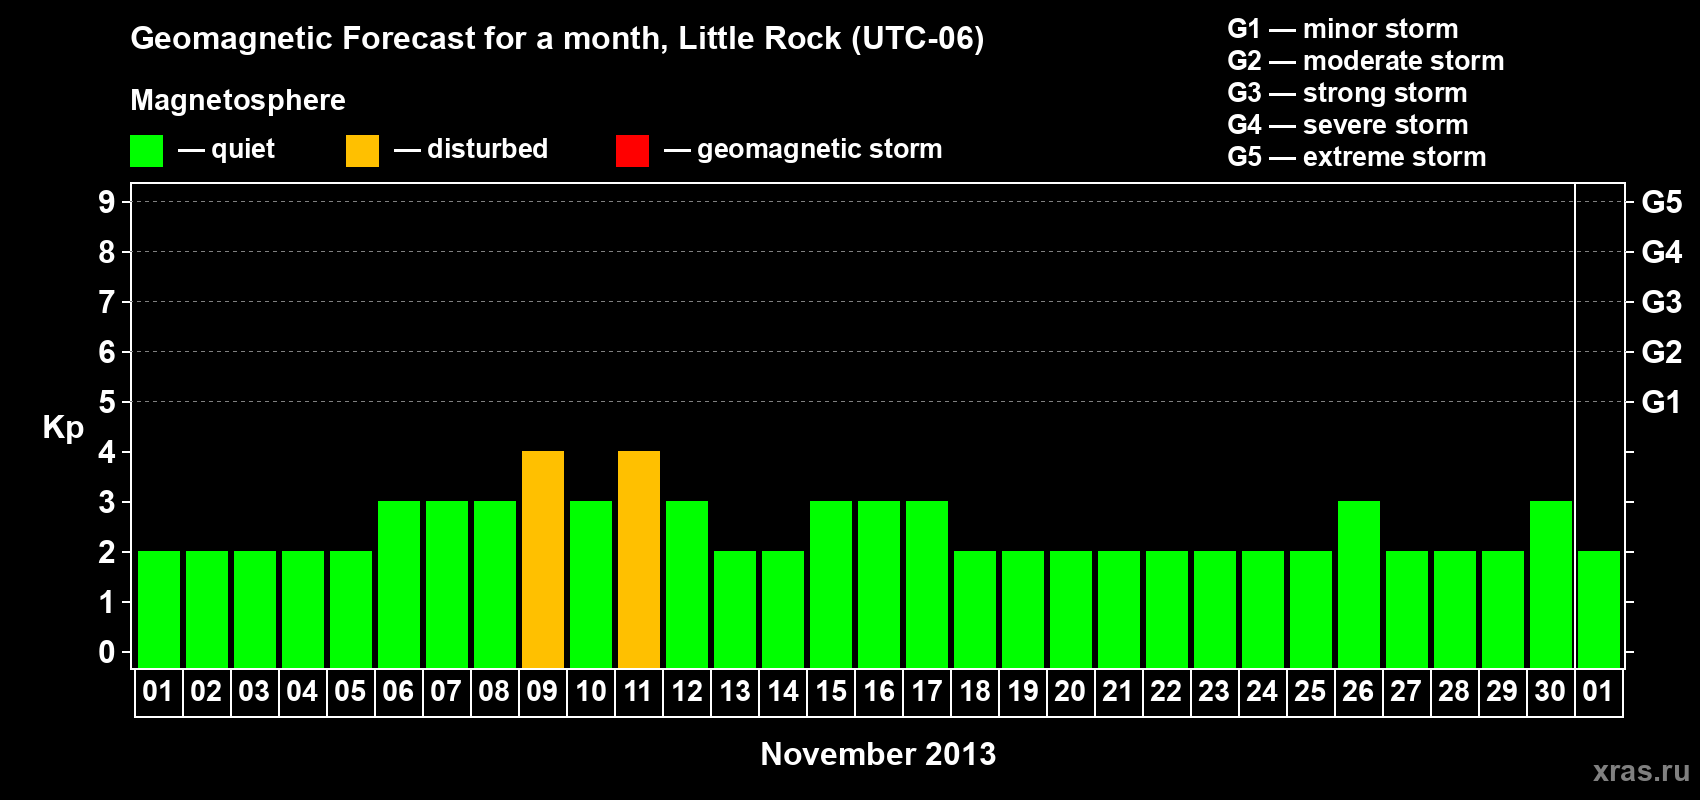The height and width of the screenshot is (800, 1700).
Task: Click the Kp value 9 axis label
Action: pyautogui.click(x=107, y=202)
